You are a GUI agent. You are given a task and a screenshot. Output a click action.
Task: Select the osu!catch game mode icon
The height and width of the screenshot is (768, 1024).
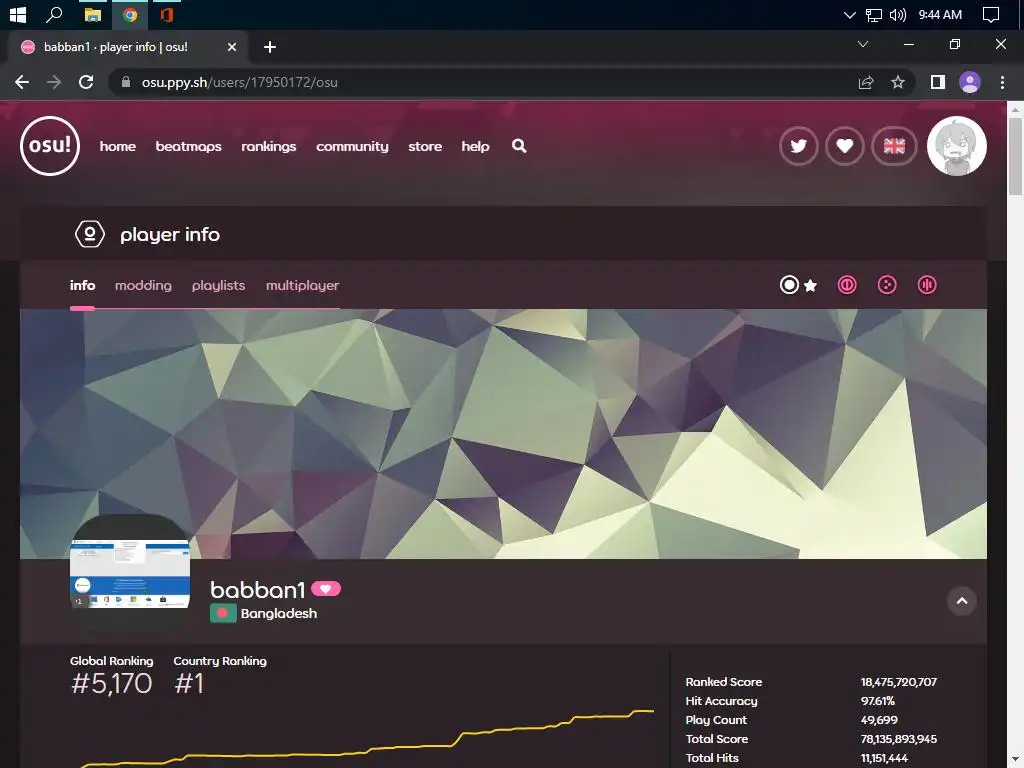click(887, 285)
